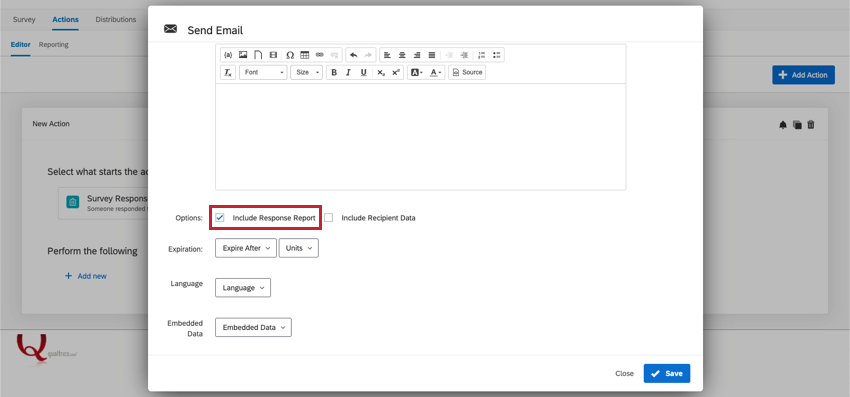Expand the Embedded Data dropdown

point(253,327)
